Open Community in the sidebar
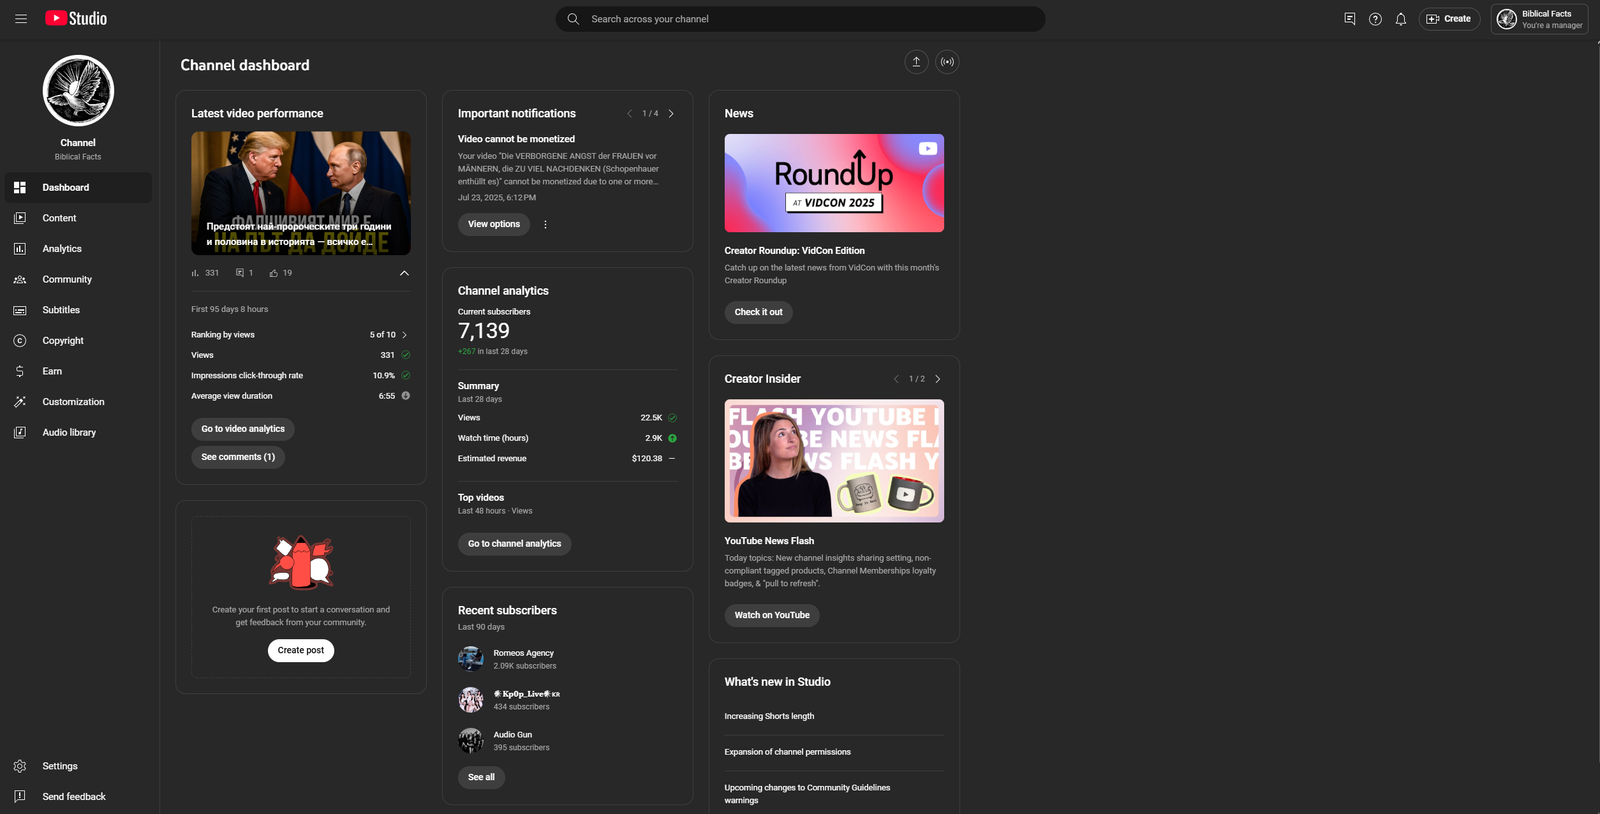This screenshot has width=1600, height=814. pyautogui.click(x=78, y=280)
